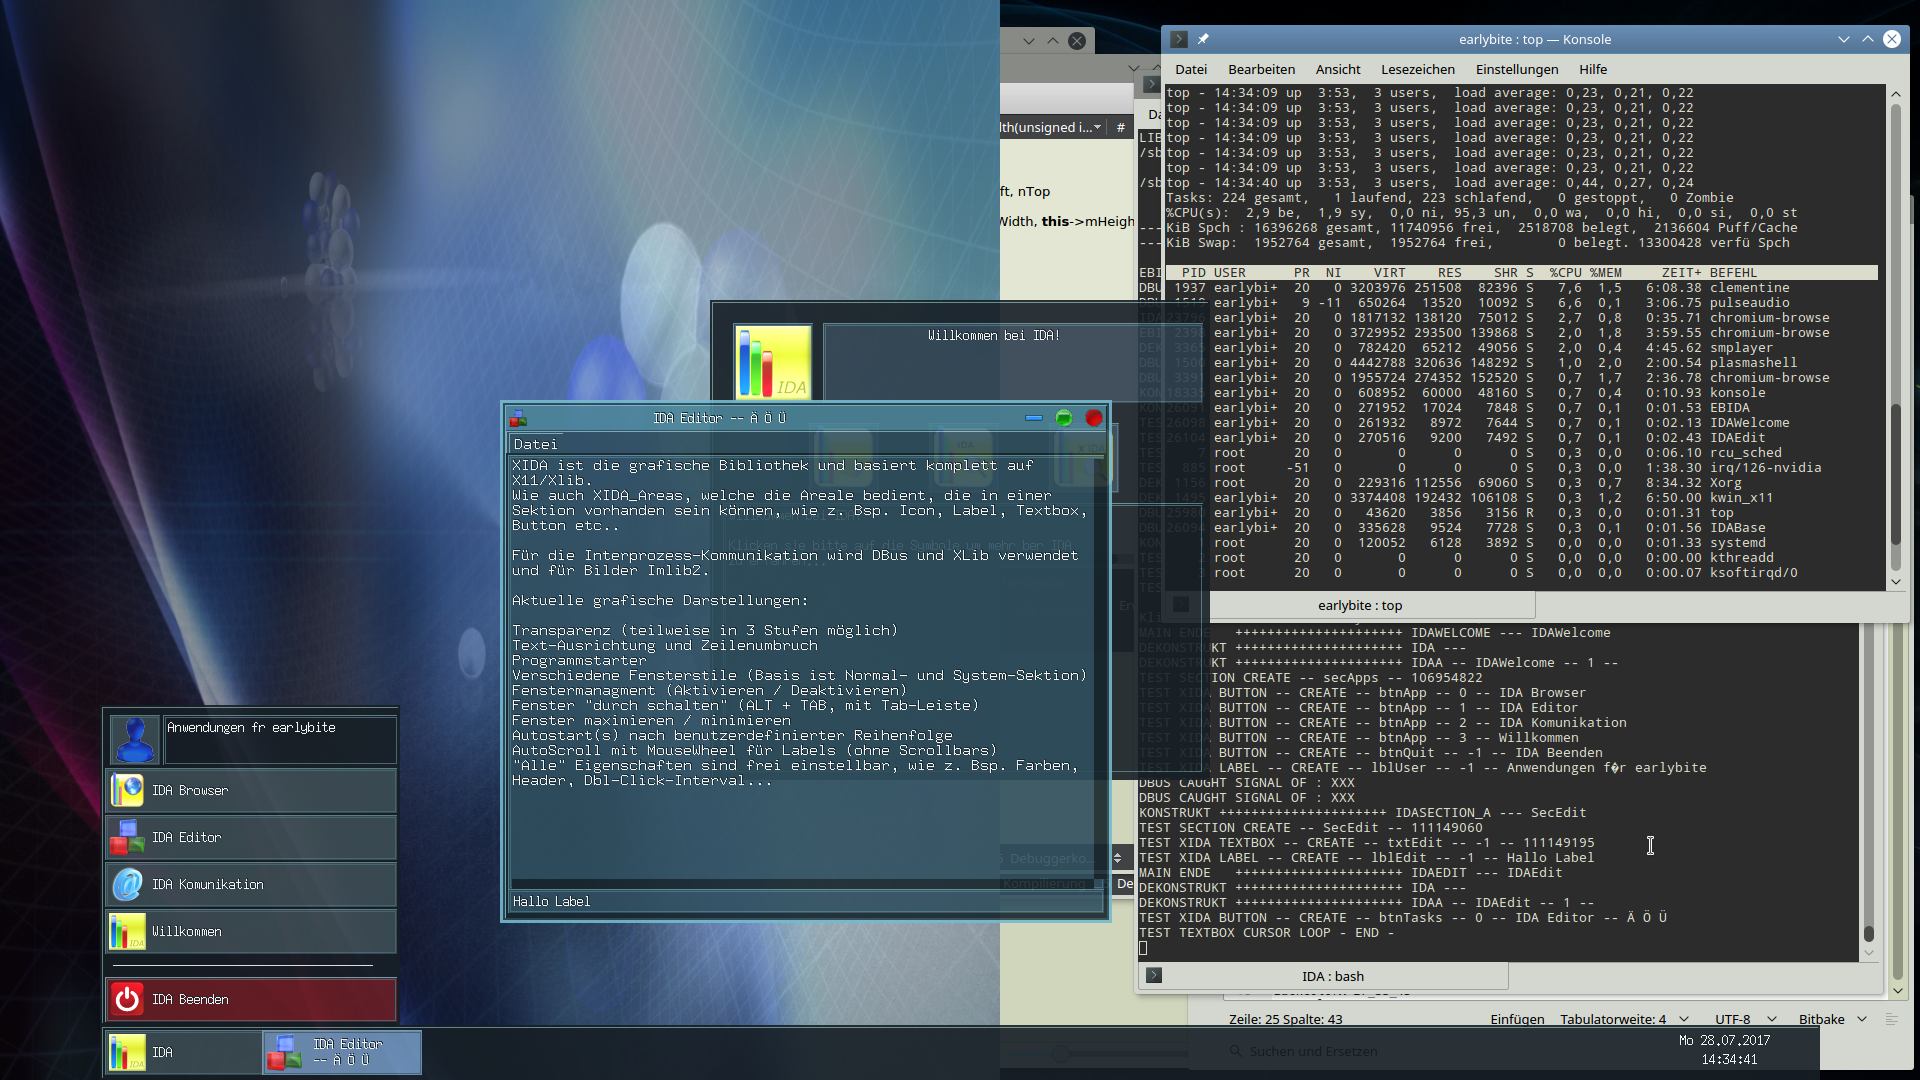Open the UTF-8 encoding dropdown

point(1744,1019)
